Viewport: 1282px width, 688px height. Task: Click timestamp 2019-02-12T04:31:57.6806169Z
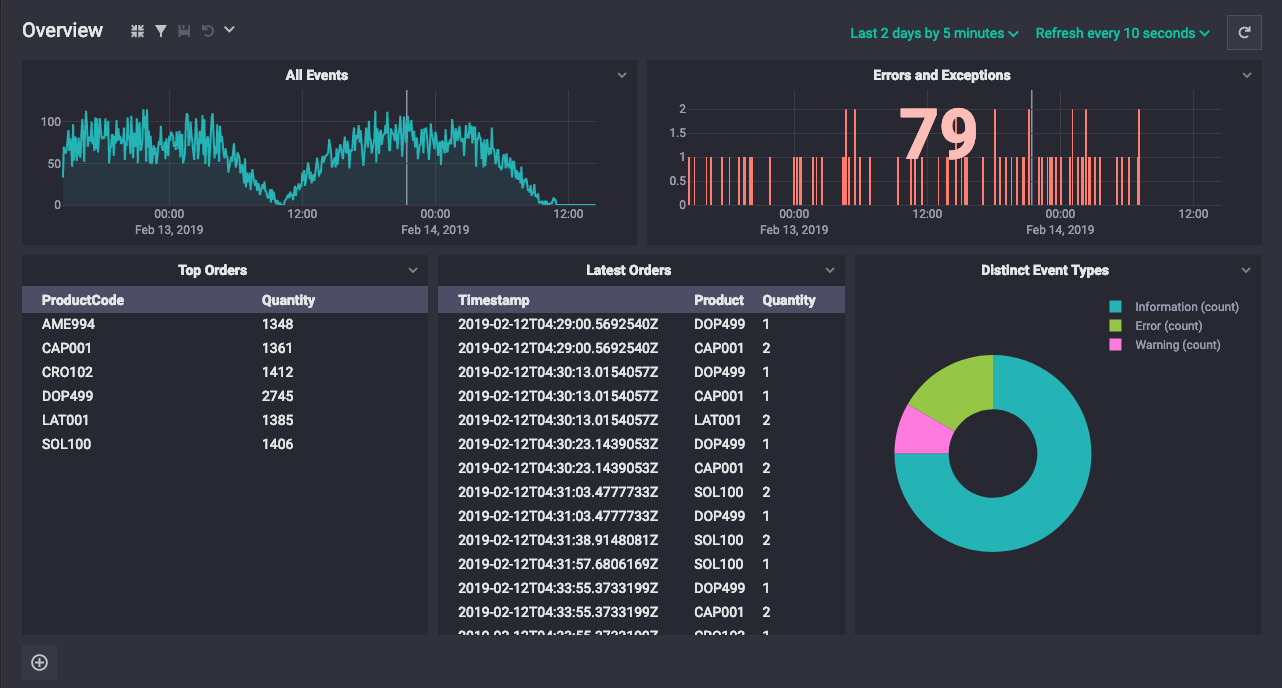tap(558, 564)
